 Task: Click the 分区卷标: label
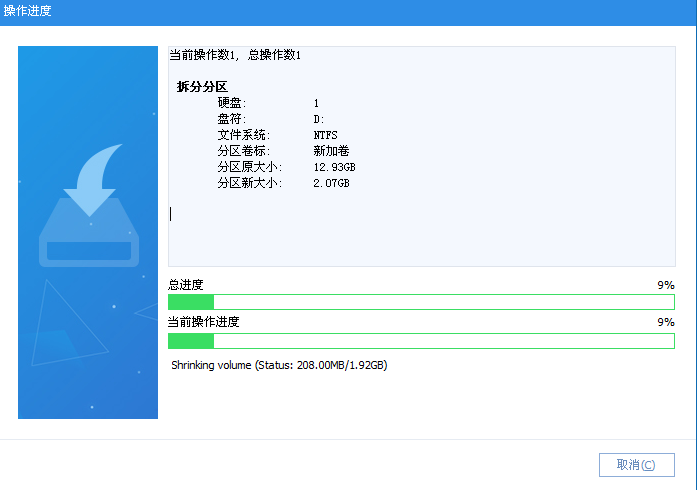tap(244, 151)
